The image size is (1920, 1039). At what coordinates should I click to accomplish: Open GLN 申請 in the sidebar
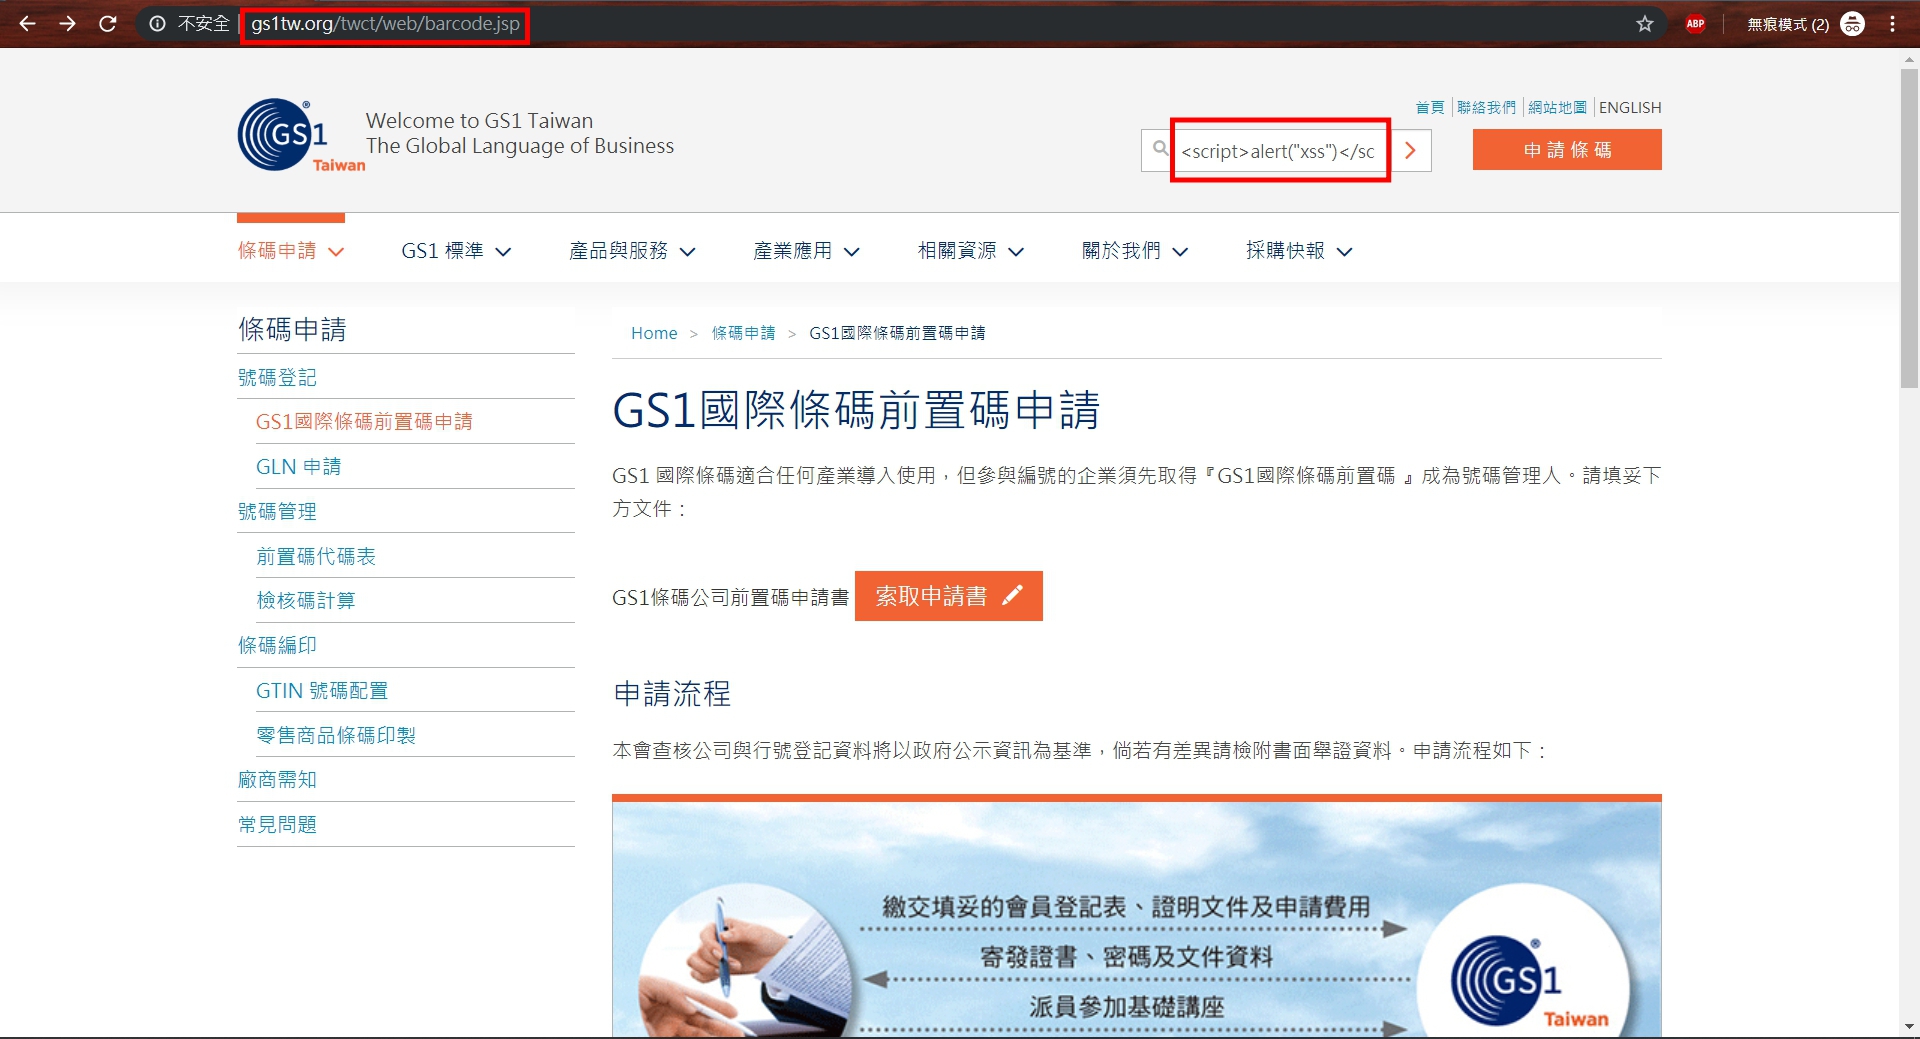pos(298,467)
